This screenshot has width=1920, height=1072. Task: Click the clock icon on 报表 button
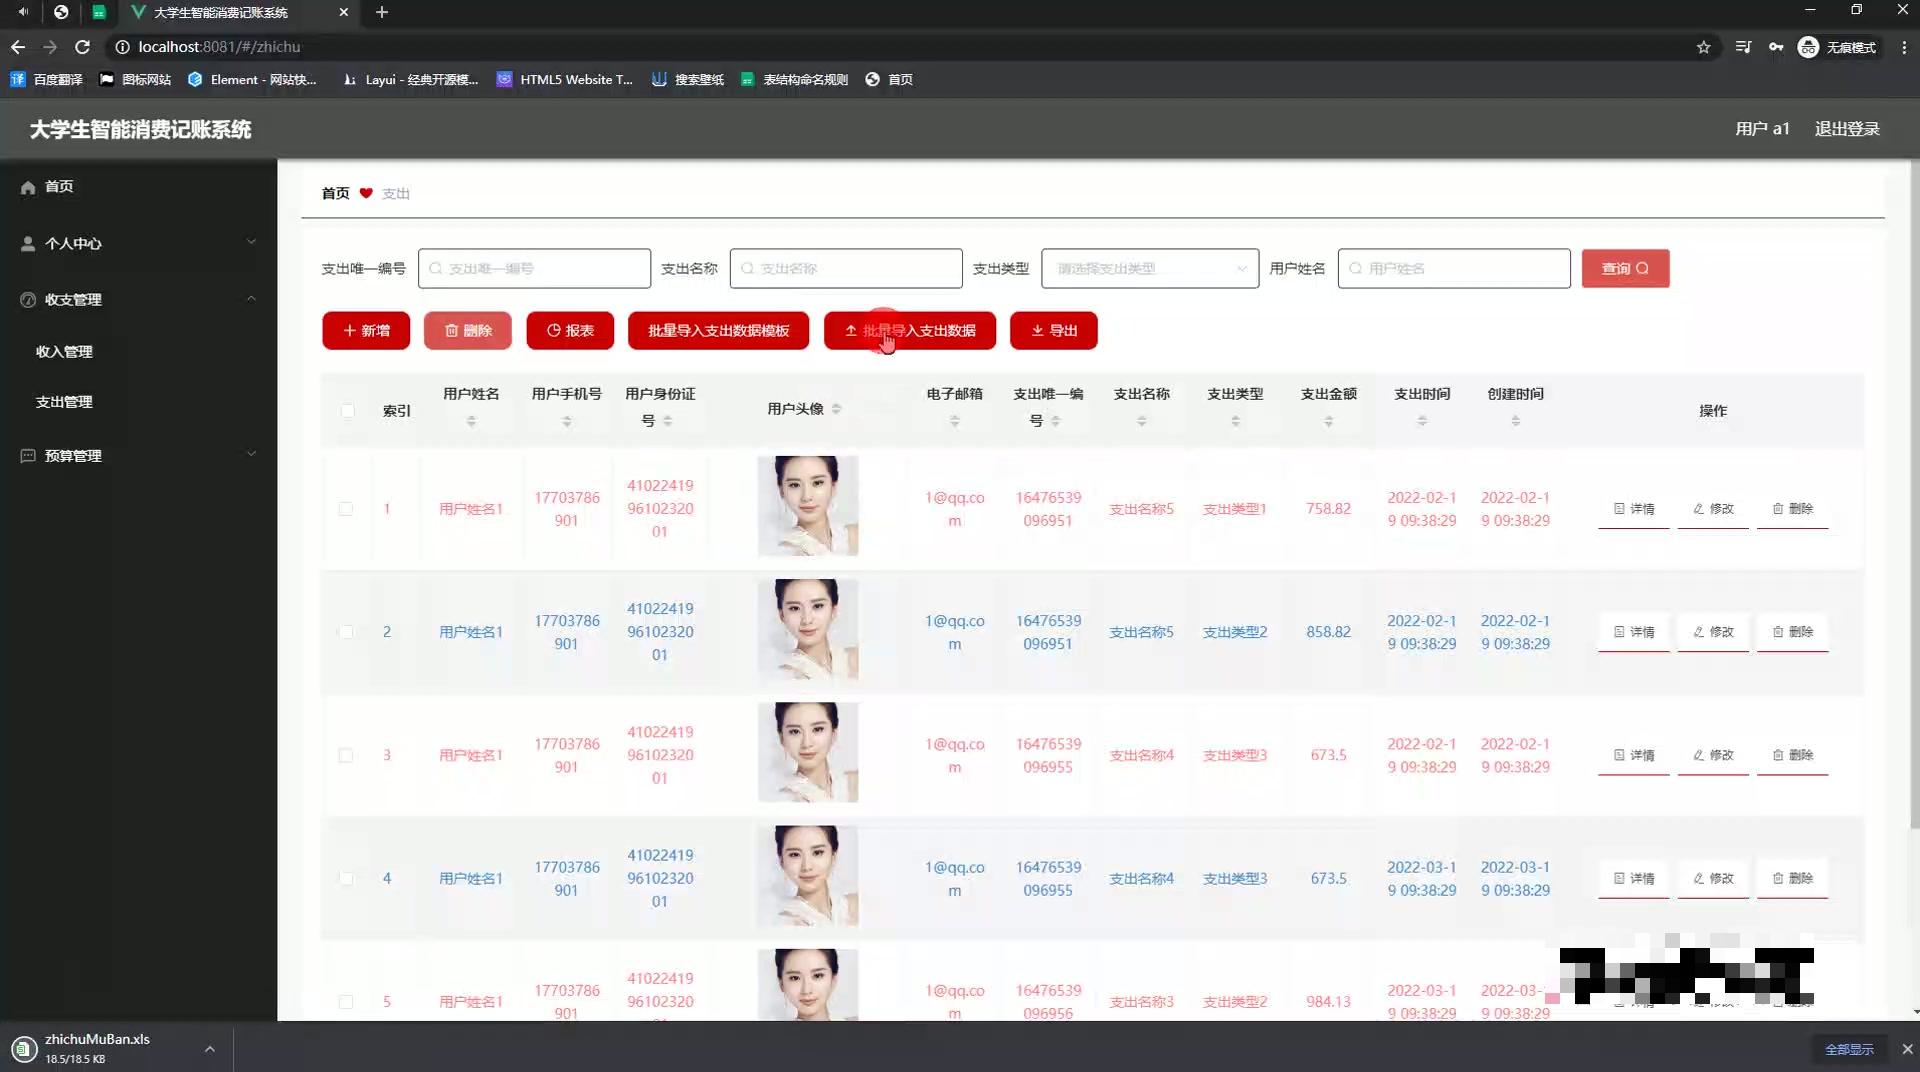[x=552, y=330]
